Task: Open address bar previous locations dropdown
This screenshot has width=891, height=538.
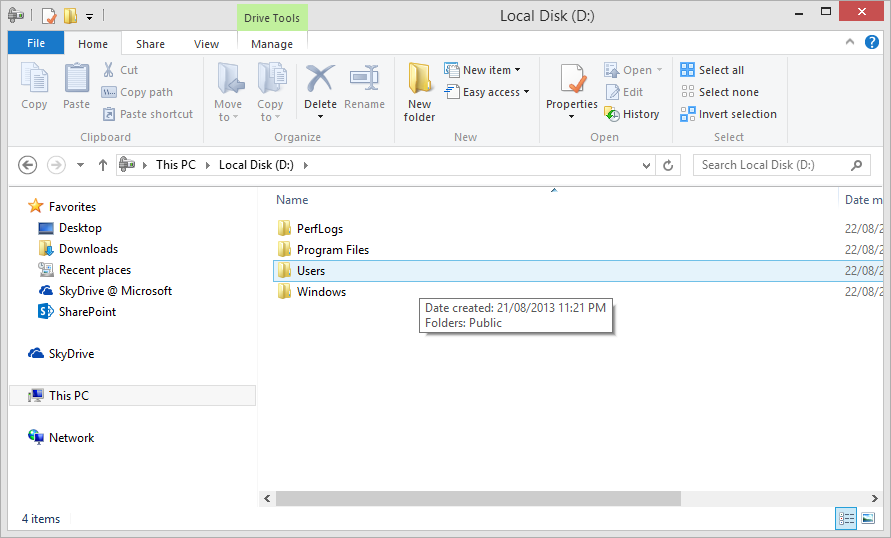Action: (645, 165)
